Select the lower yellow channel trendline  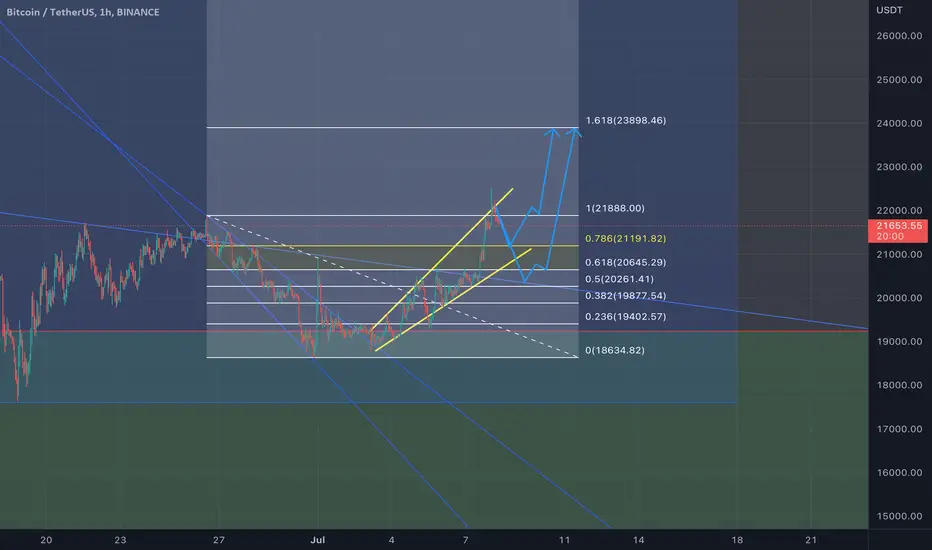[x=453, y=300]
